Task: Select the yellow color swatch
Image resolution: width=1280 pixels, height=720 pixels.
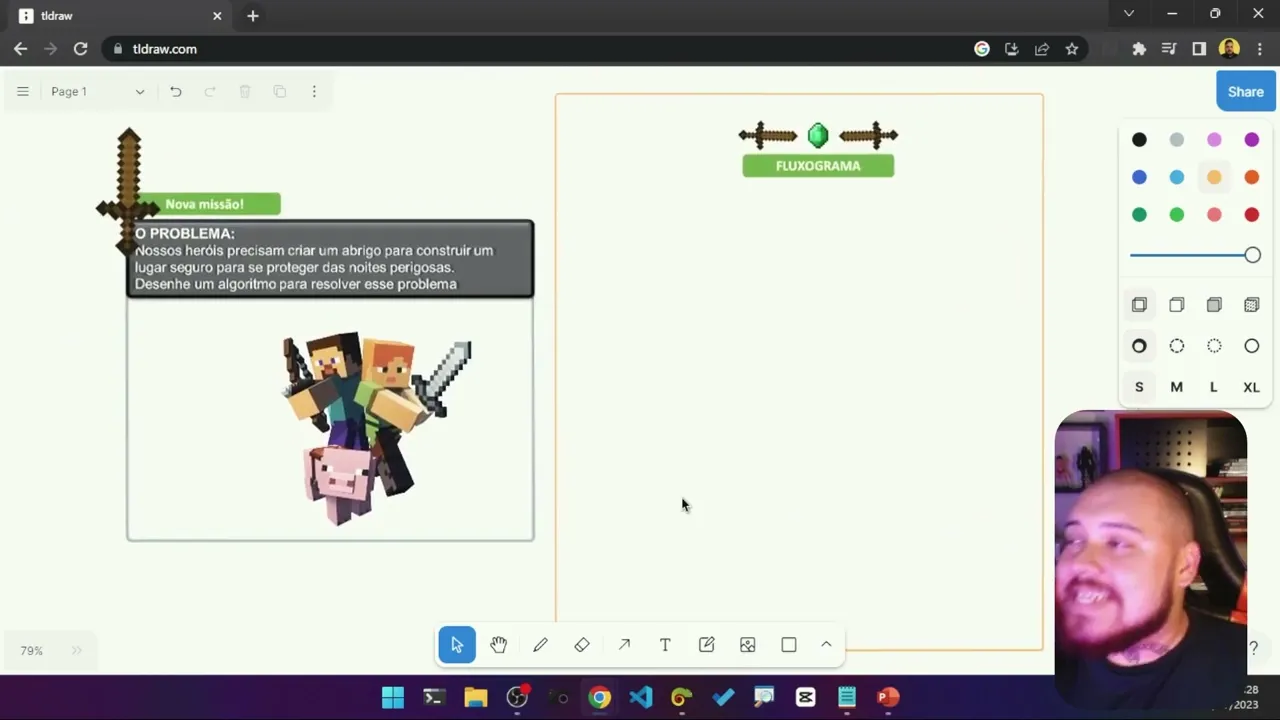Action: coord(1214,177)
